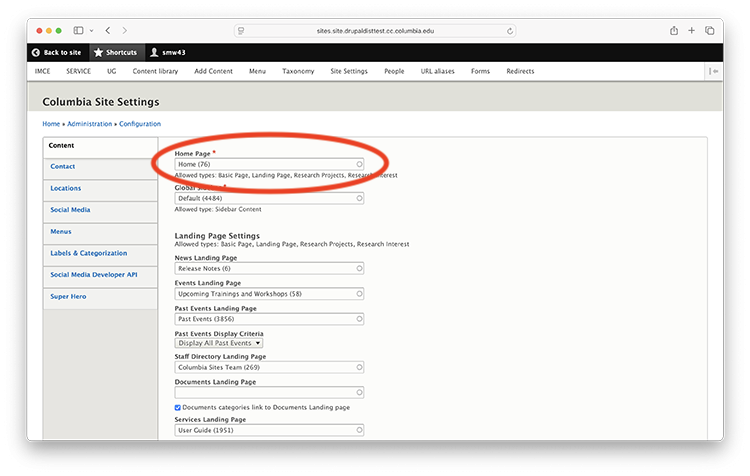Open the Menu toolbar item
Image resolution: width=750 pixels, height=476 pixels.
click(x=257, y=71)
